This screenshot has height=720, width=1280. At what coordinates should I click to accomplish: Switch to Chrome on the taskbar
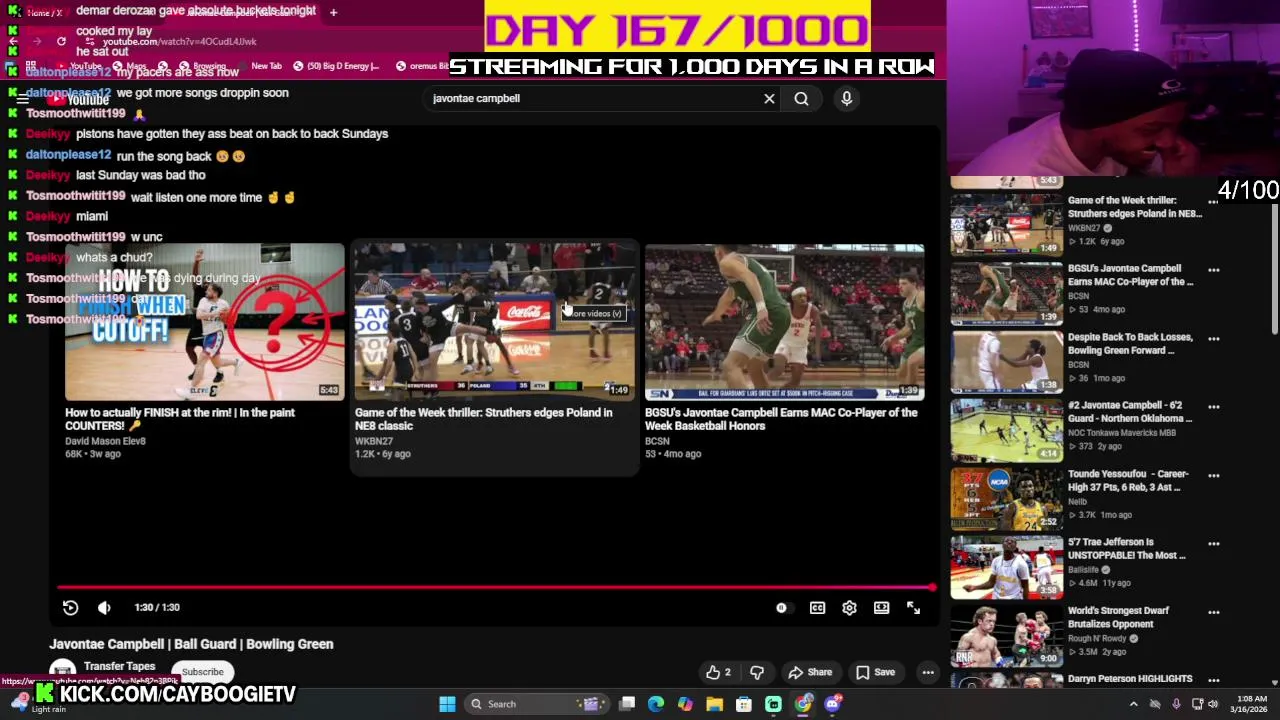[803, 704]
